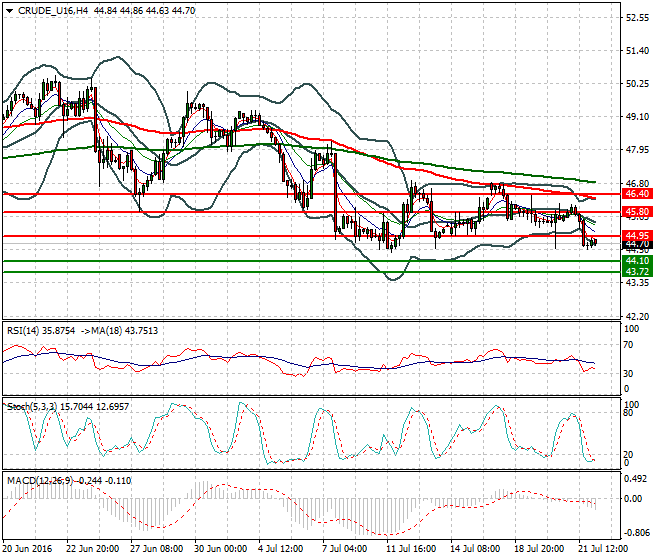Select the 21 Jul 12:00 time label

(x=603, y=549)
